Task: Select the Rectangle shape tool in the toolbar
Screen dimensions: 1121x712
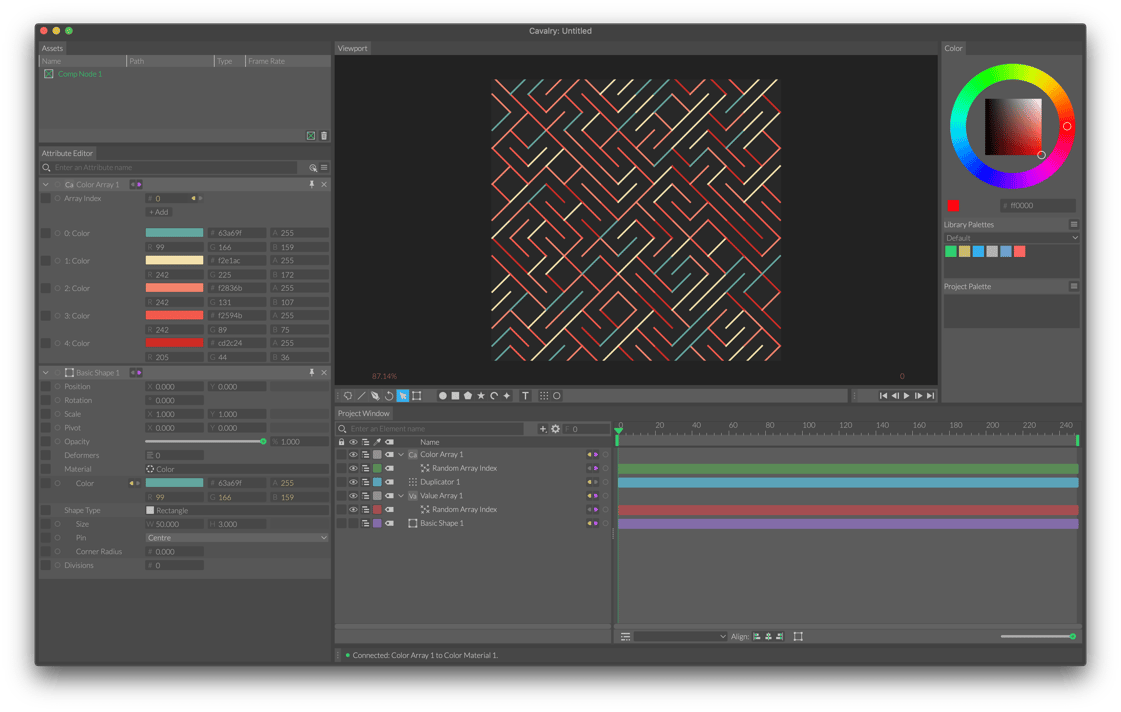Action: coord(456,395)
